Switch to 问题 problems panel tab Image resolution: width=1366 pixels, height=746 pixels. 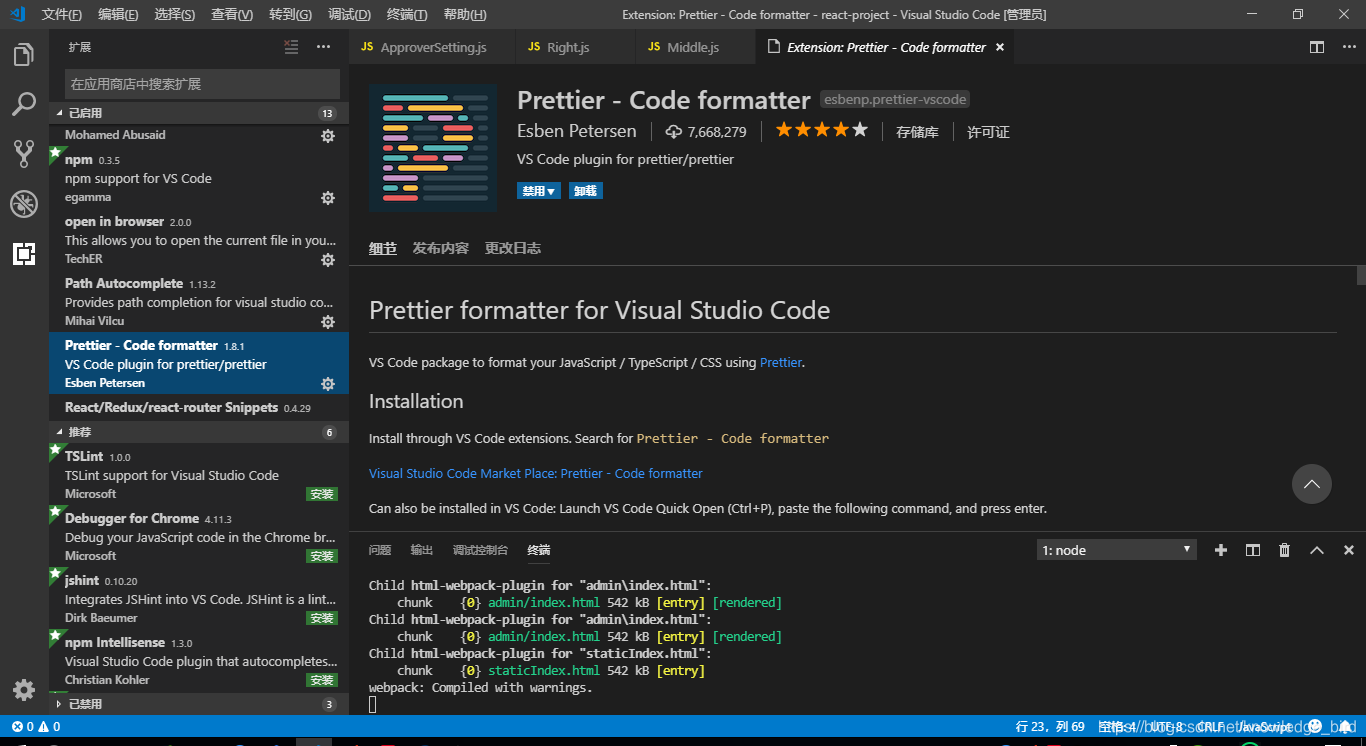[380, 550]
